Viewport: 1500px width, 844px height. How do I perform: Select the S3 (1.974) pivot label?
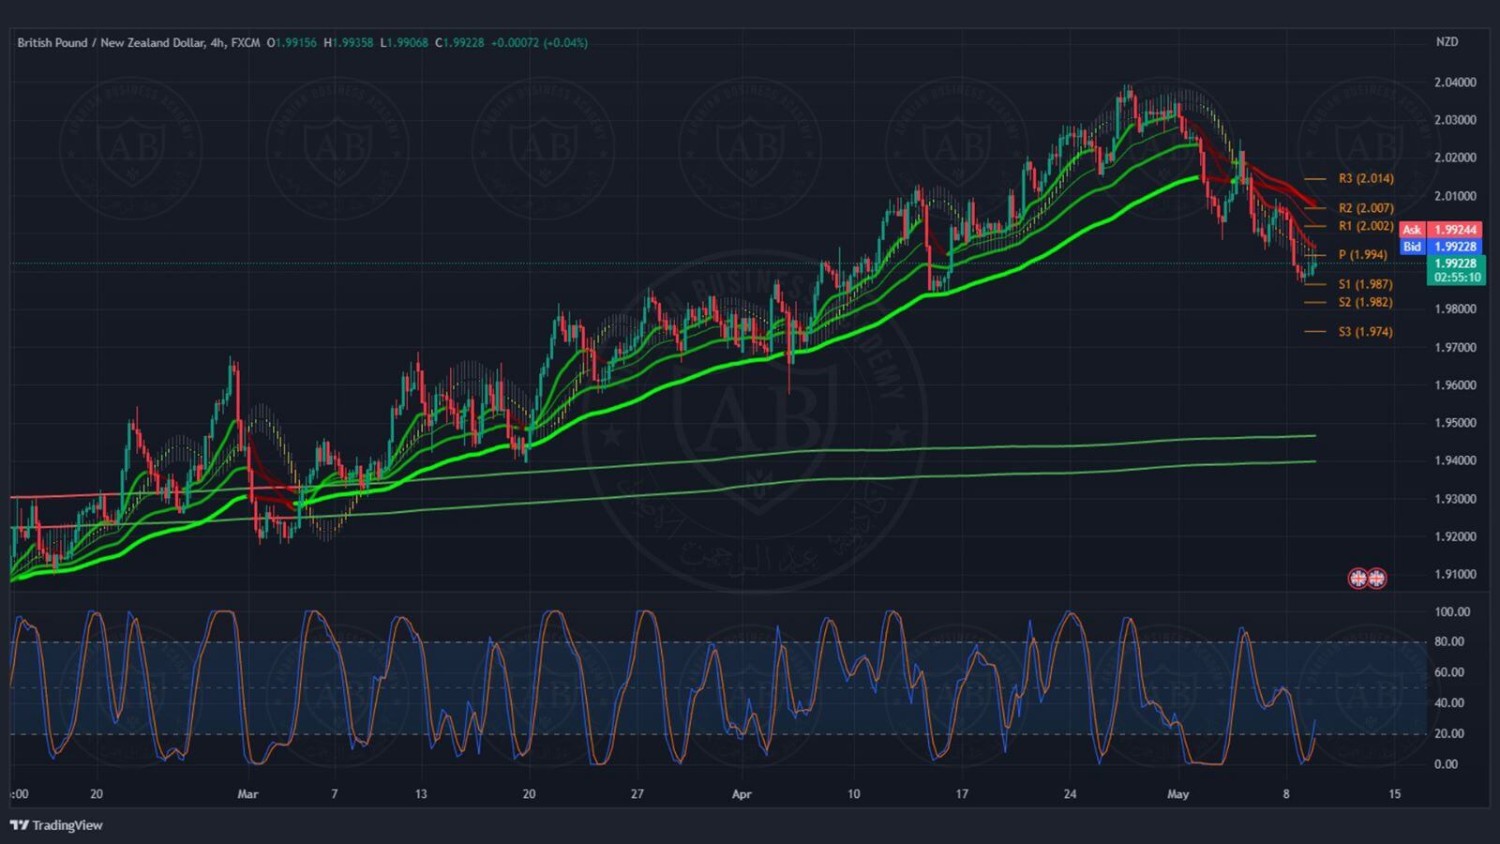[x=1366, y=332]
